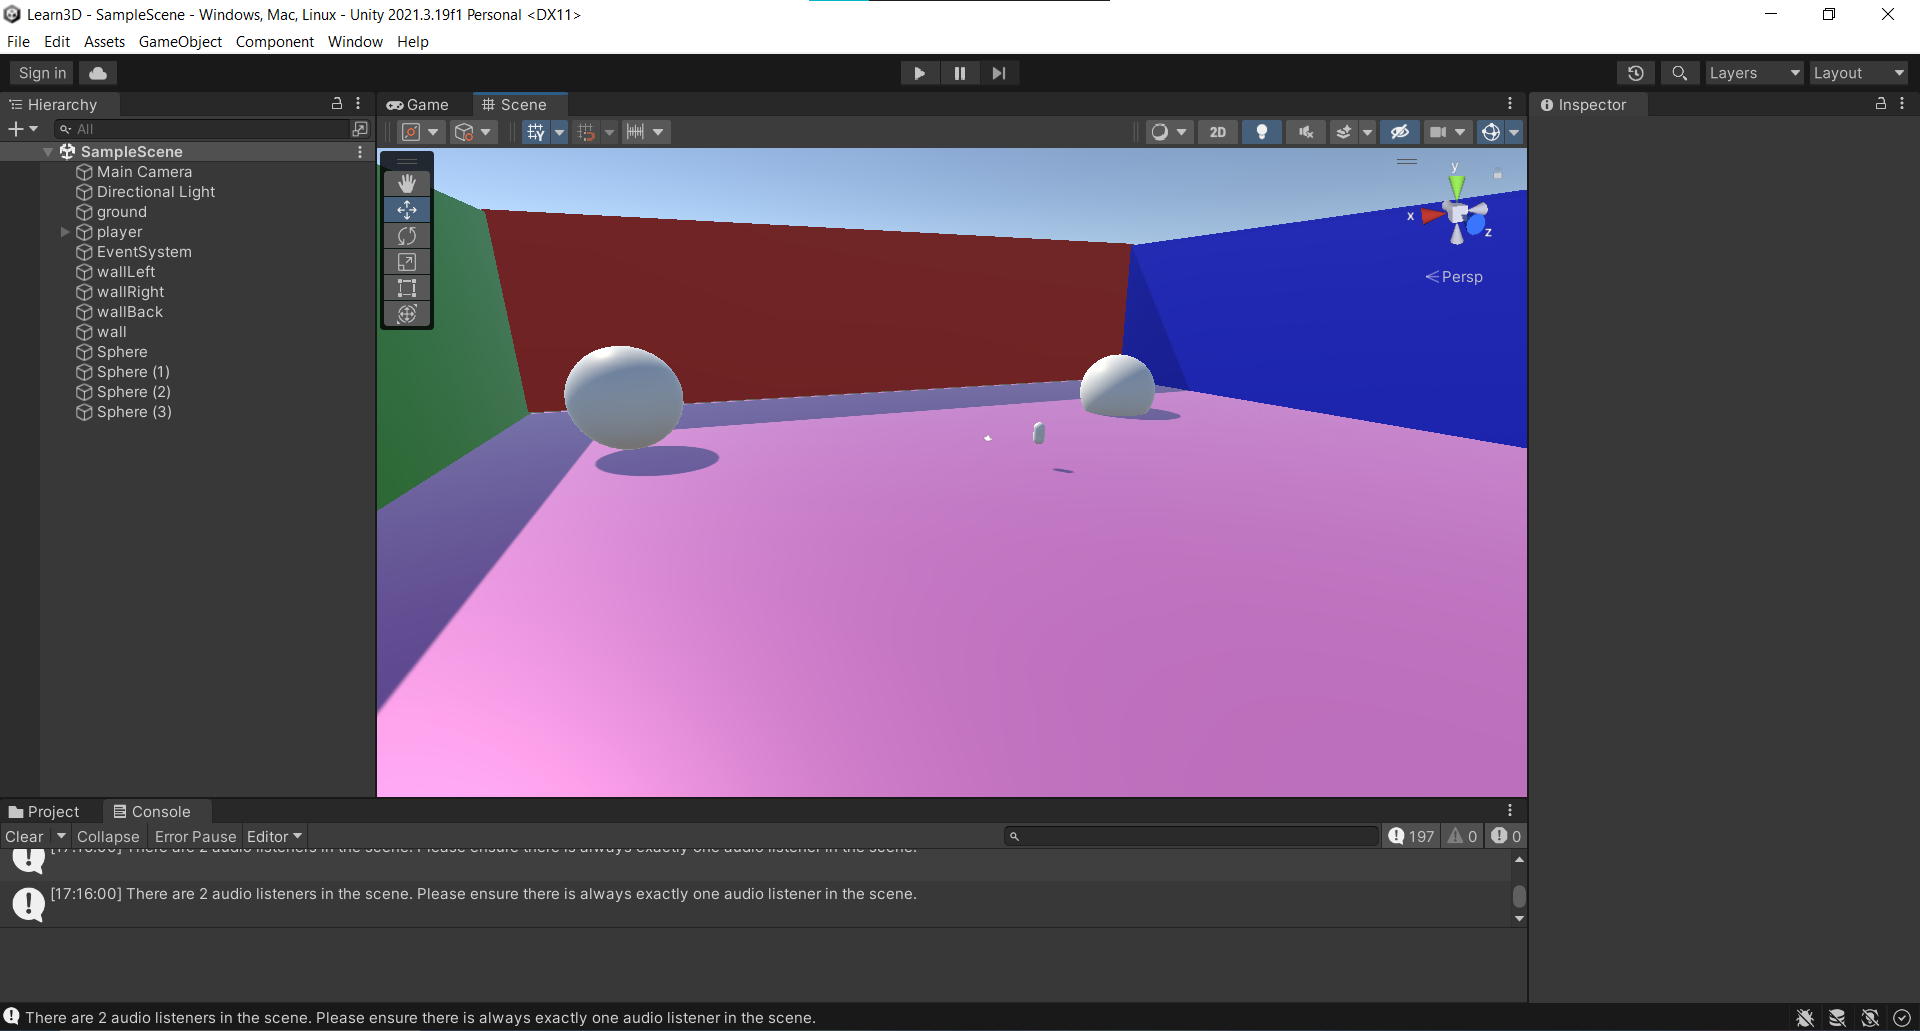This screenshot has height=1031, width=1920.
Task: Clear the console log
Action: click(24, 837)
